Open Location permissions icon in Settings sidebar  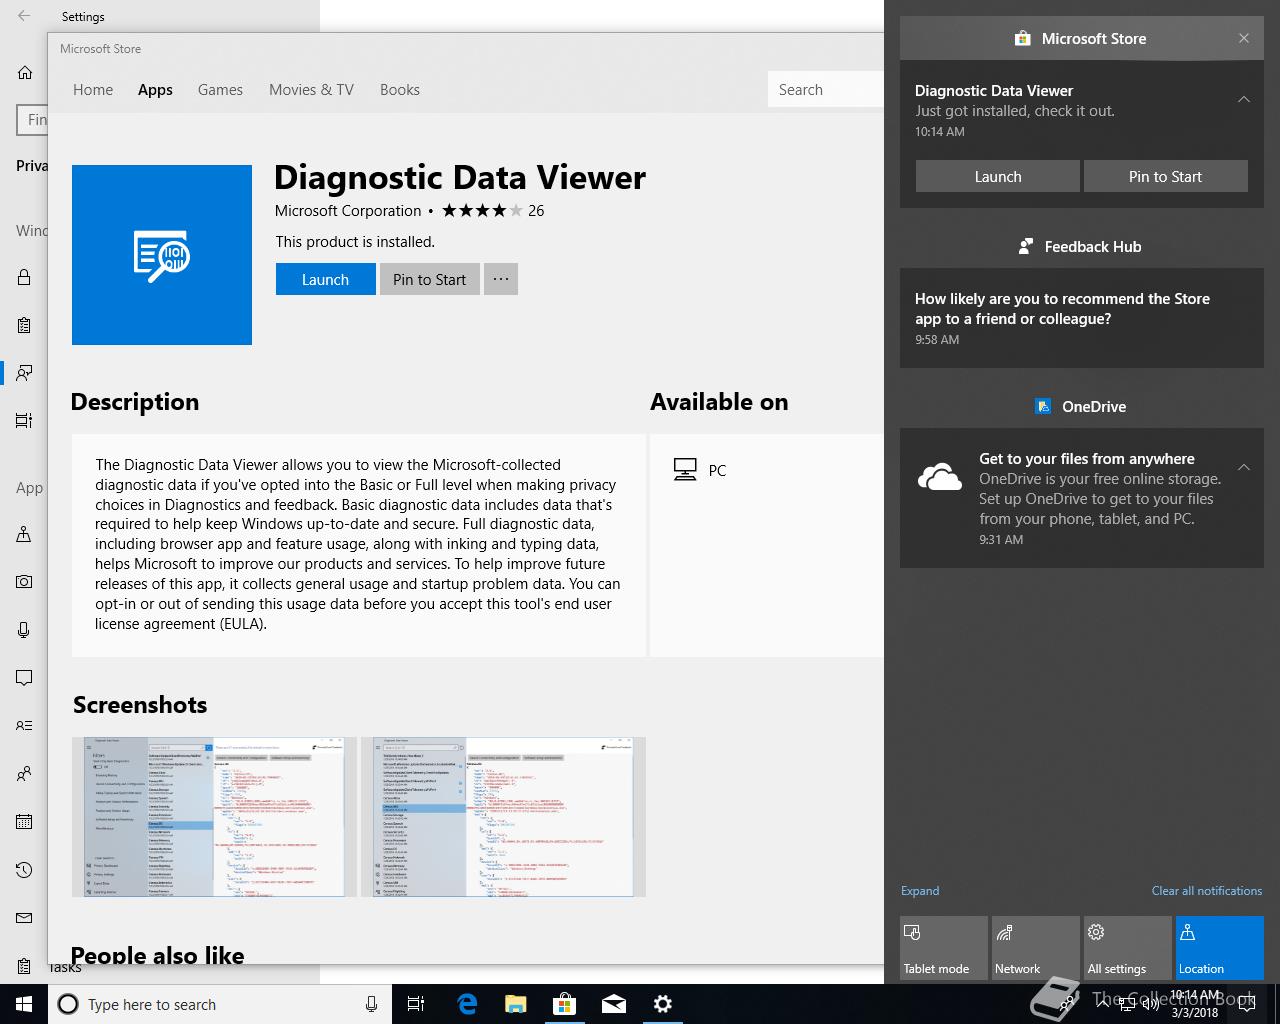(x=24, y=534)
